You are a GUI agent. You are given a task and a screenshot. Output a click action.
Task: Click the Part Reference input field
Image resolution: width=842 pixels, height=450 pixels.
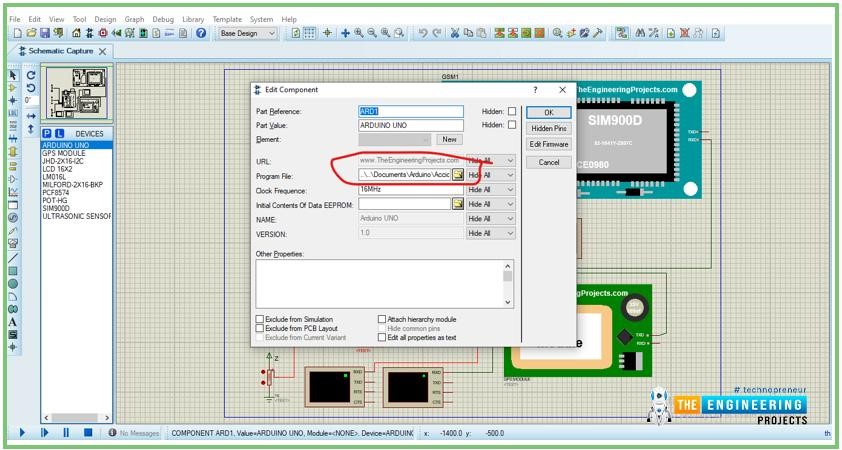tap(411, 112)
